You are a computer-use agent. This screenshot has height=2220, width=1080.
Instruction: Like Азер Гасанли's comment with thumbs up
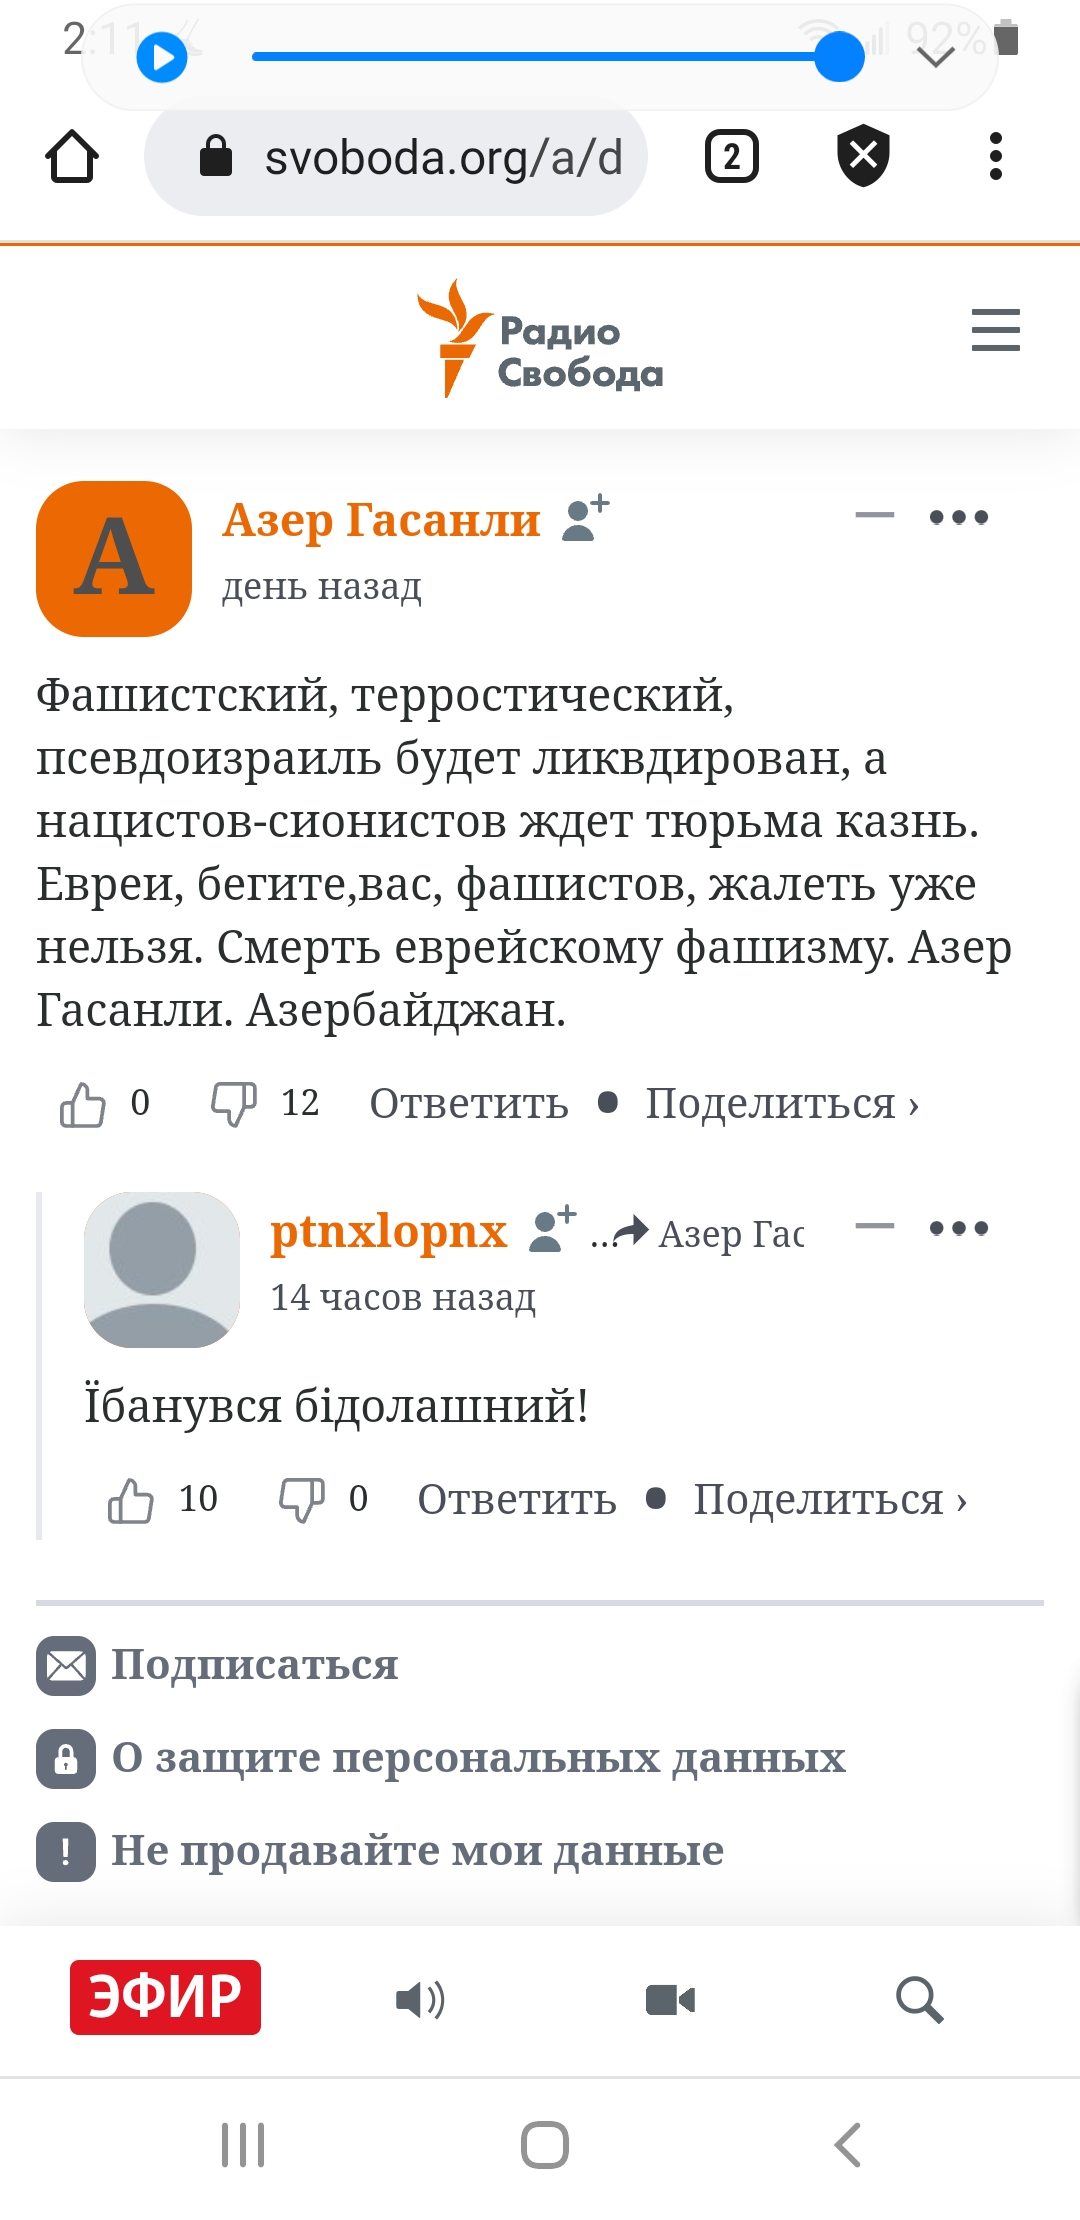coord(83,1104)
